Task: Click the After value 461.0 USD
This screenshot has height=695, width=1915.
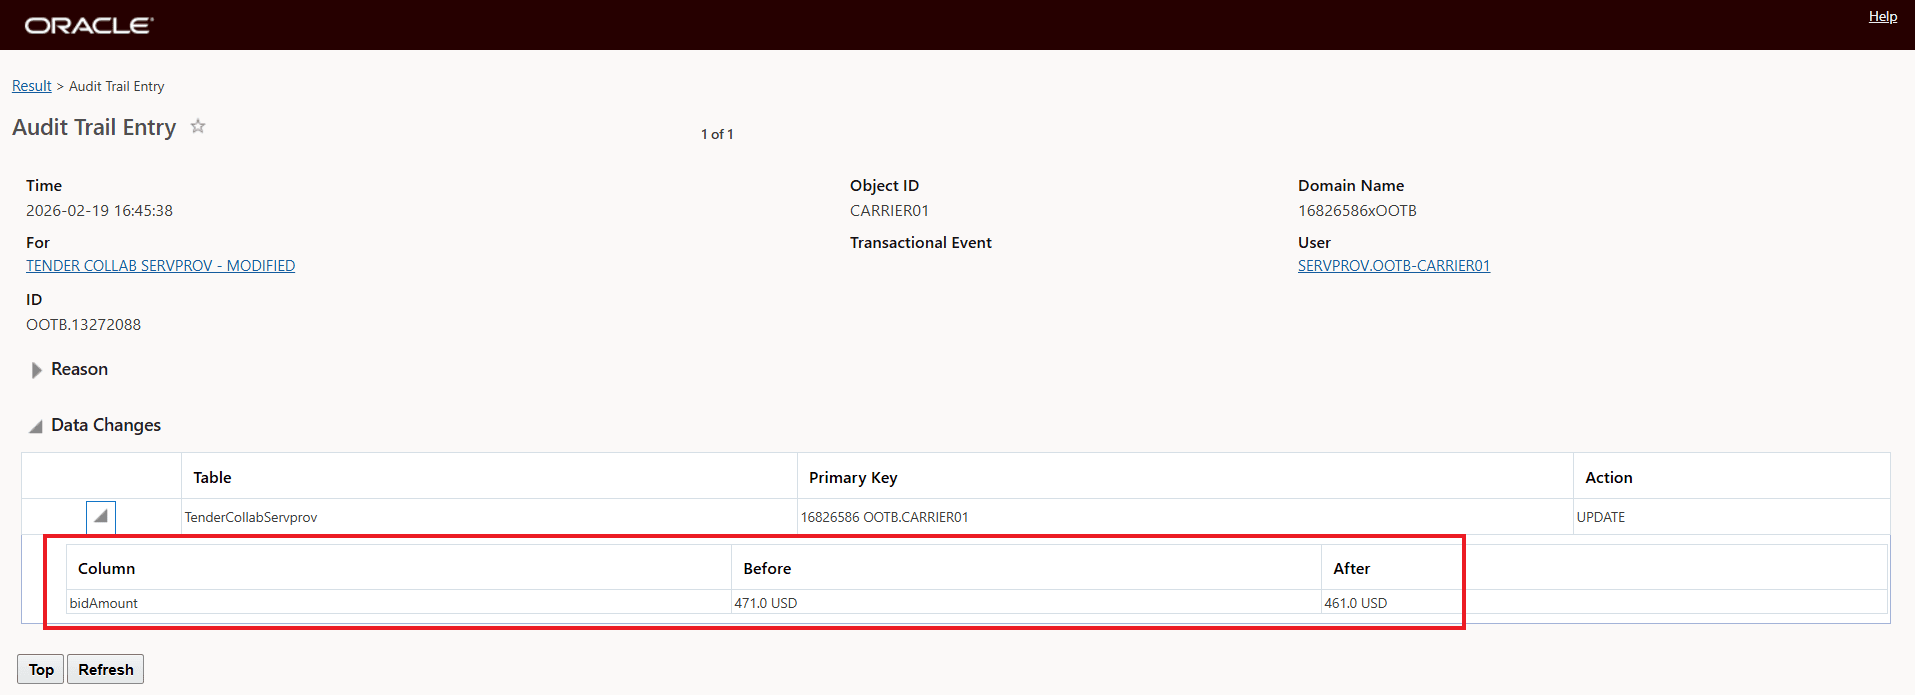Action: click(x=1355, y=603)
